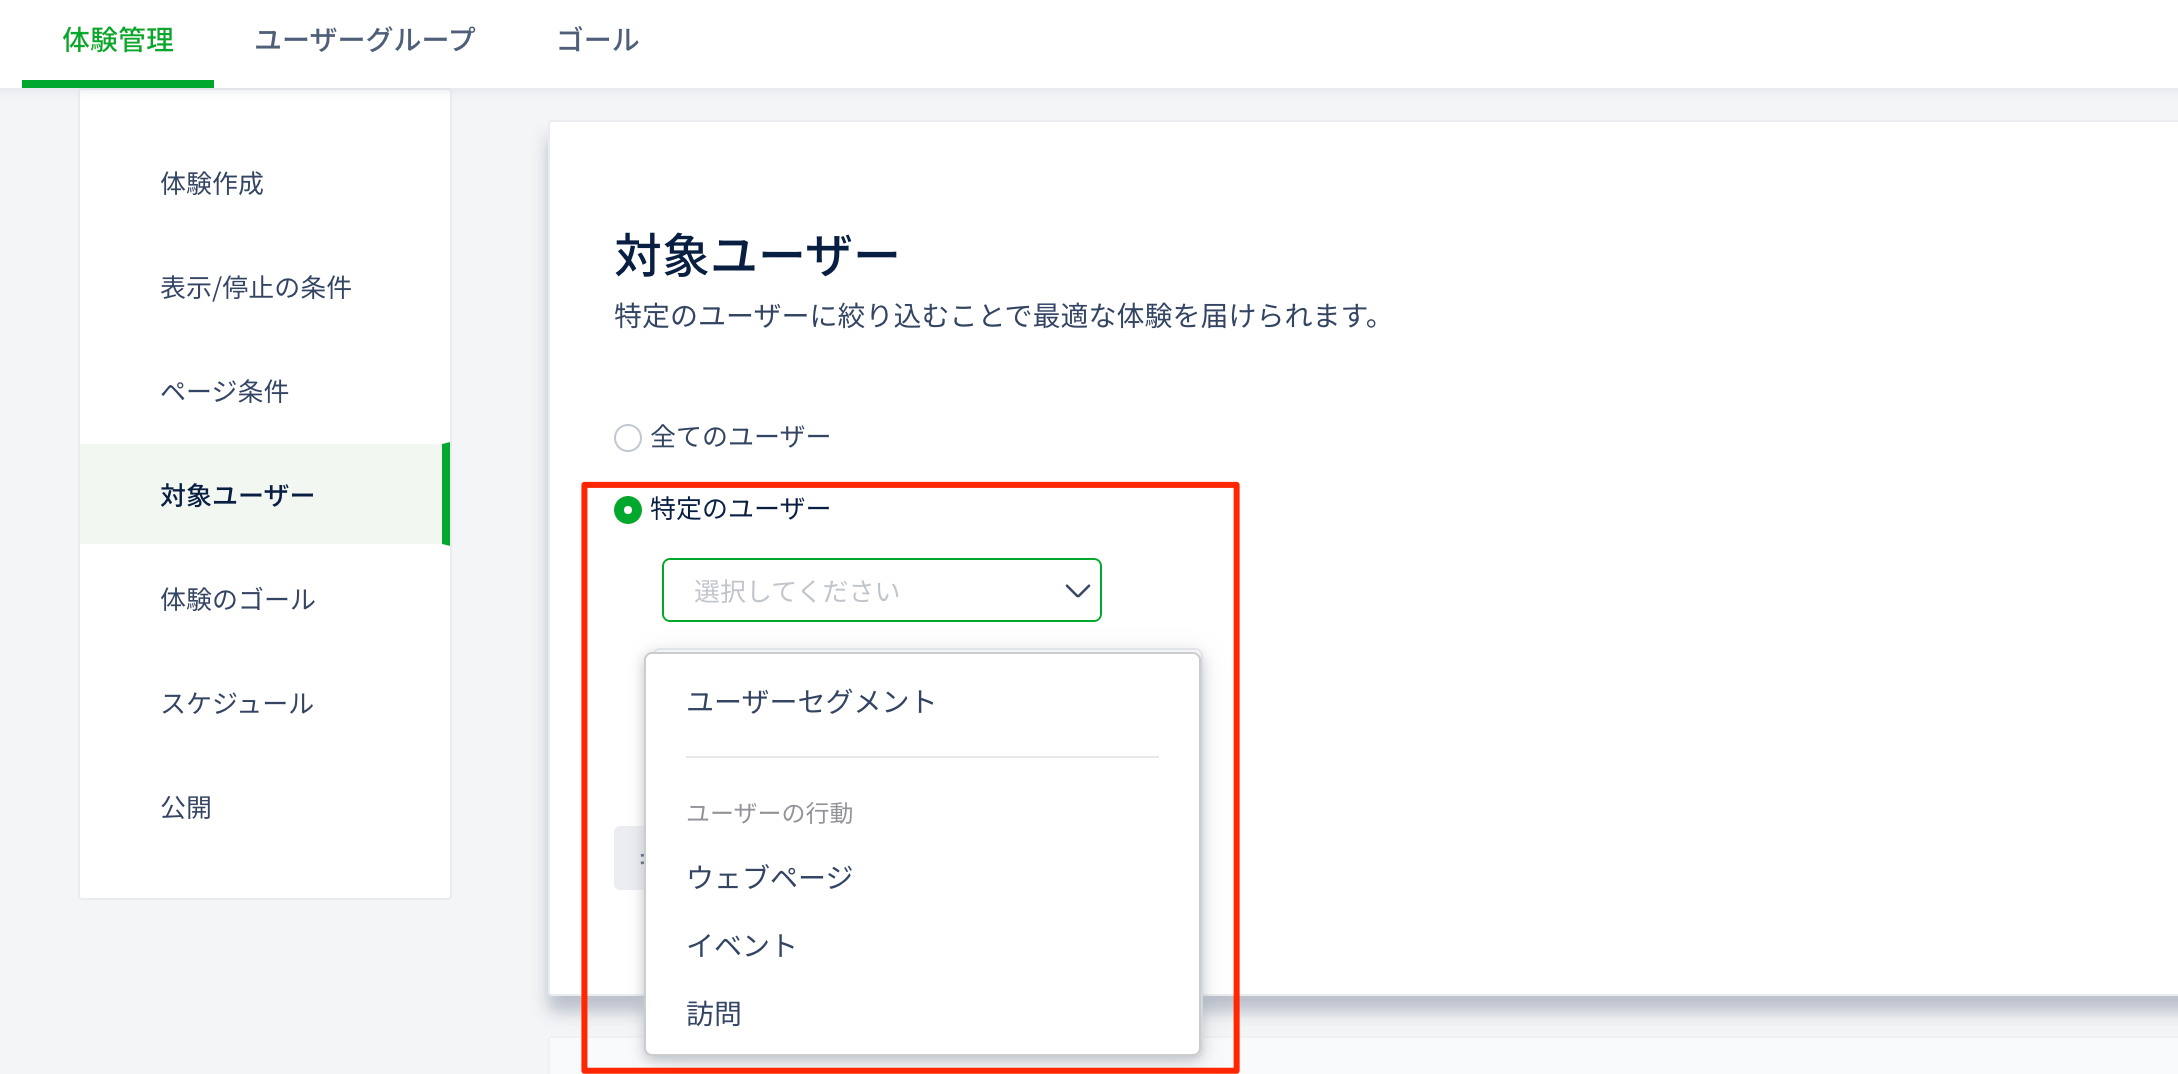Image resolution: width=2178 pixels, height=1074 pixels.
Task: Click the 全てのユーザー label text
Action: tap(740, 437)
